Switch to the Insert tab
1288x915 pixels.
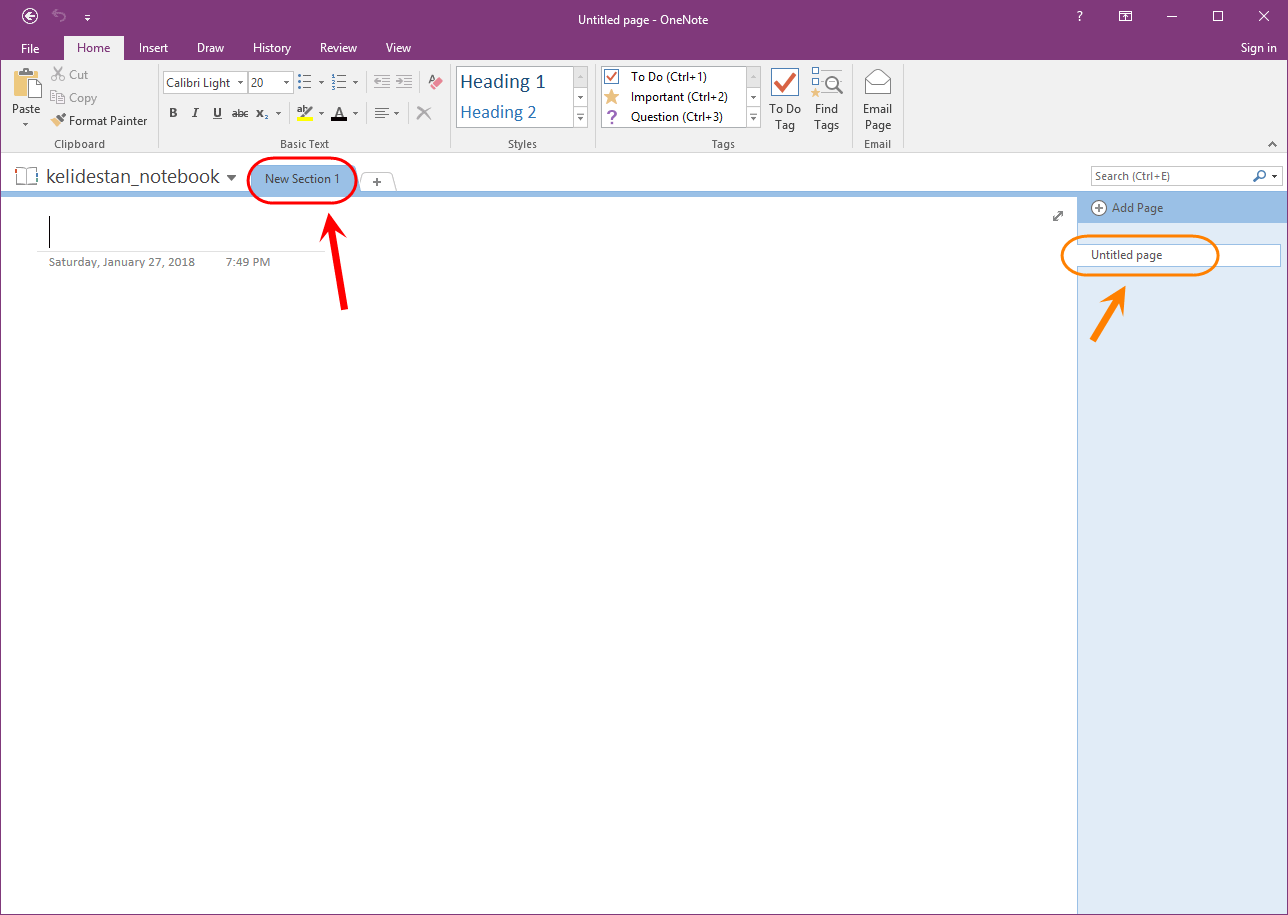tap(153, 48)
